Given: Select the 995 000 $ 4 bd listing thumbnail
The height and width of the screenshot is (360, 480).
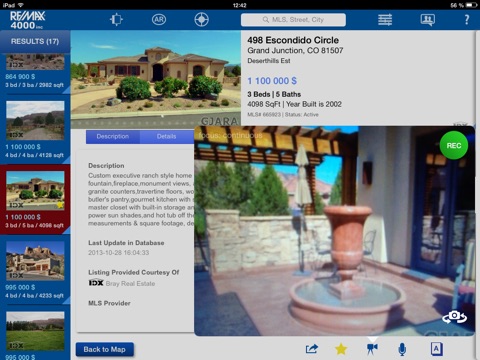Looking at the screenshot, I should [x=35, y=261].
